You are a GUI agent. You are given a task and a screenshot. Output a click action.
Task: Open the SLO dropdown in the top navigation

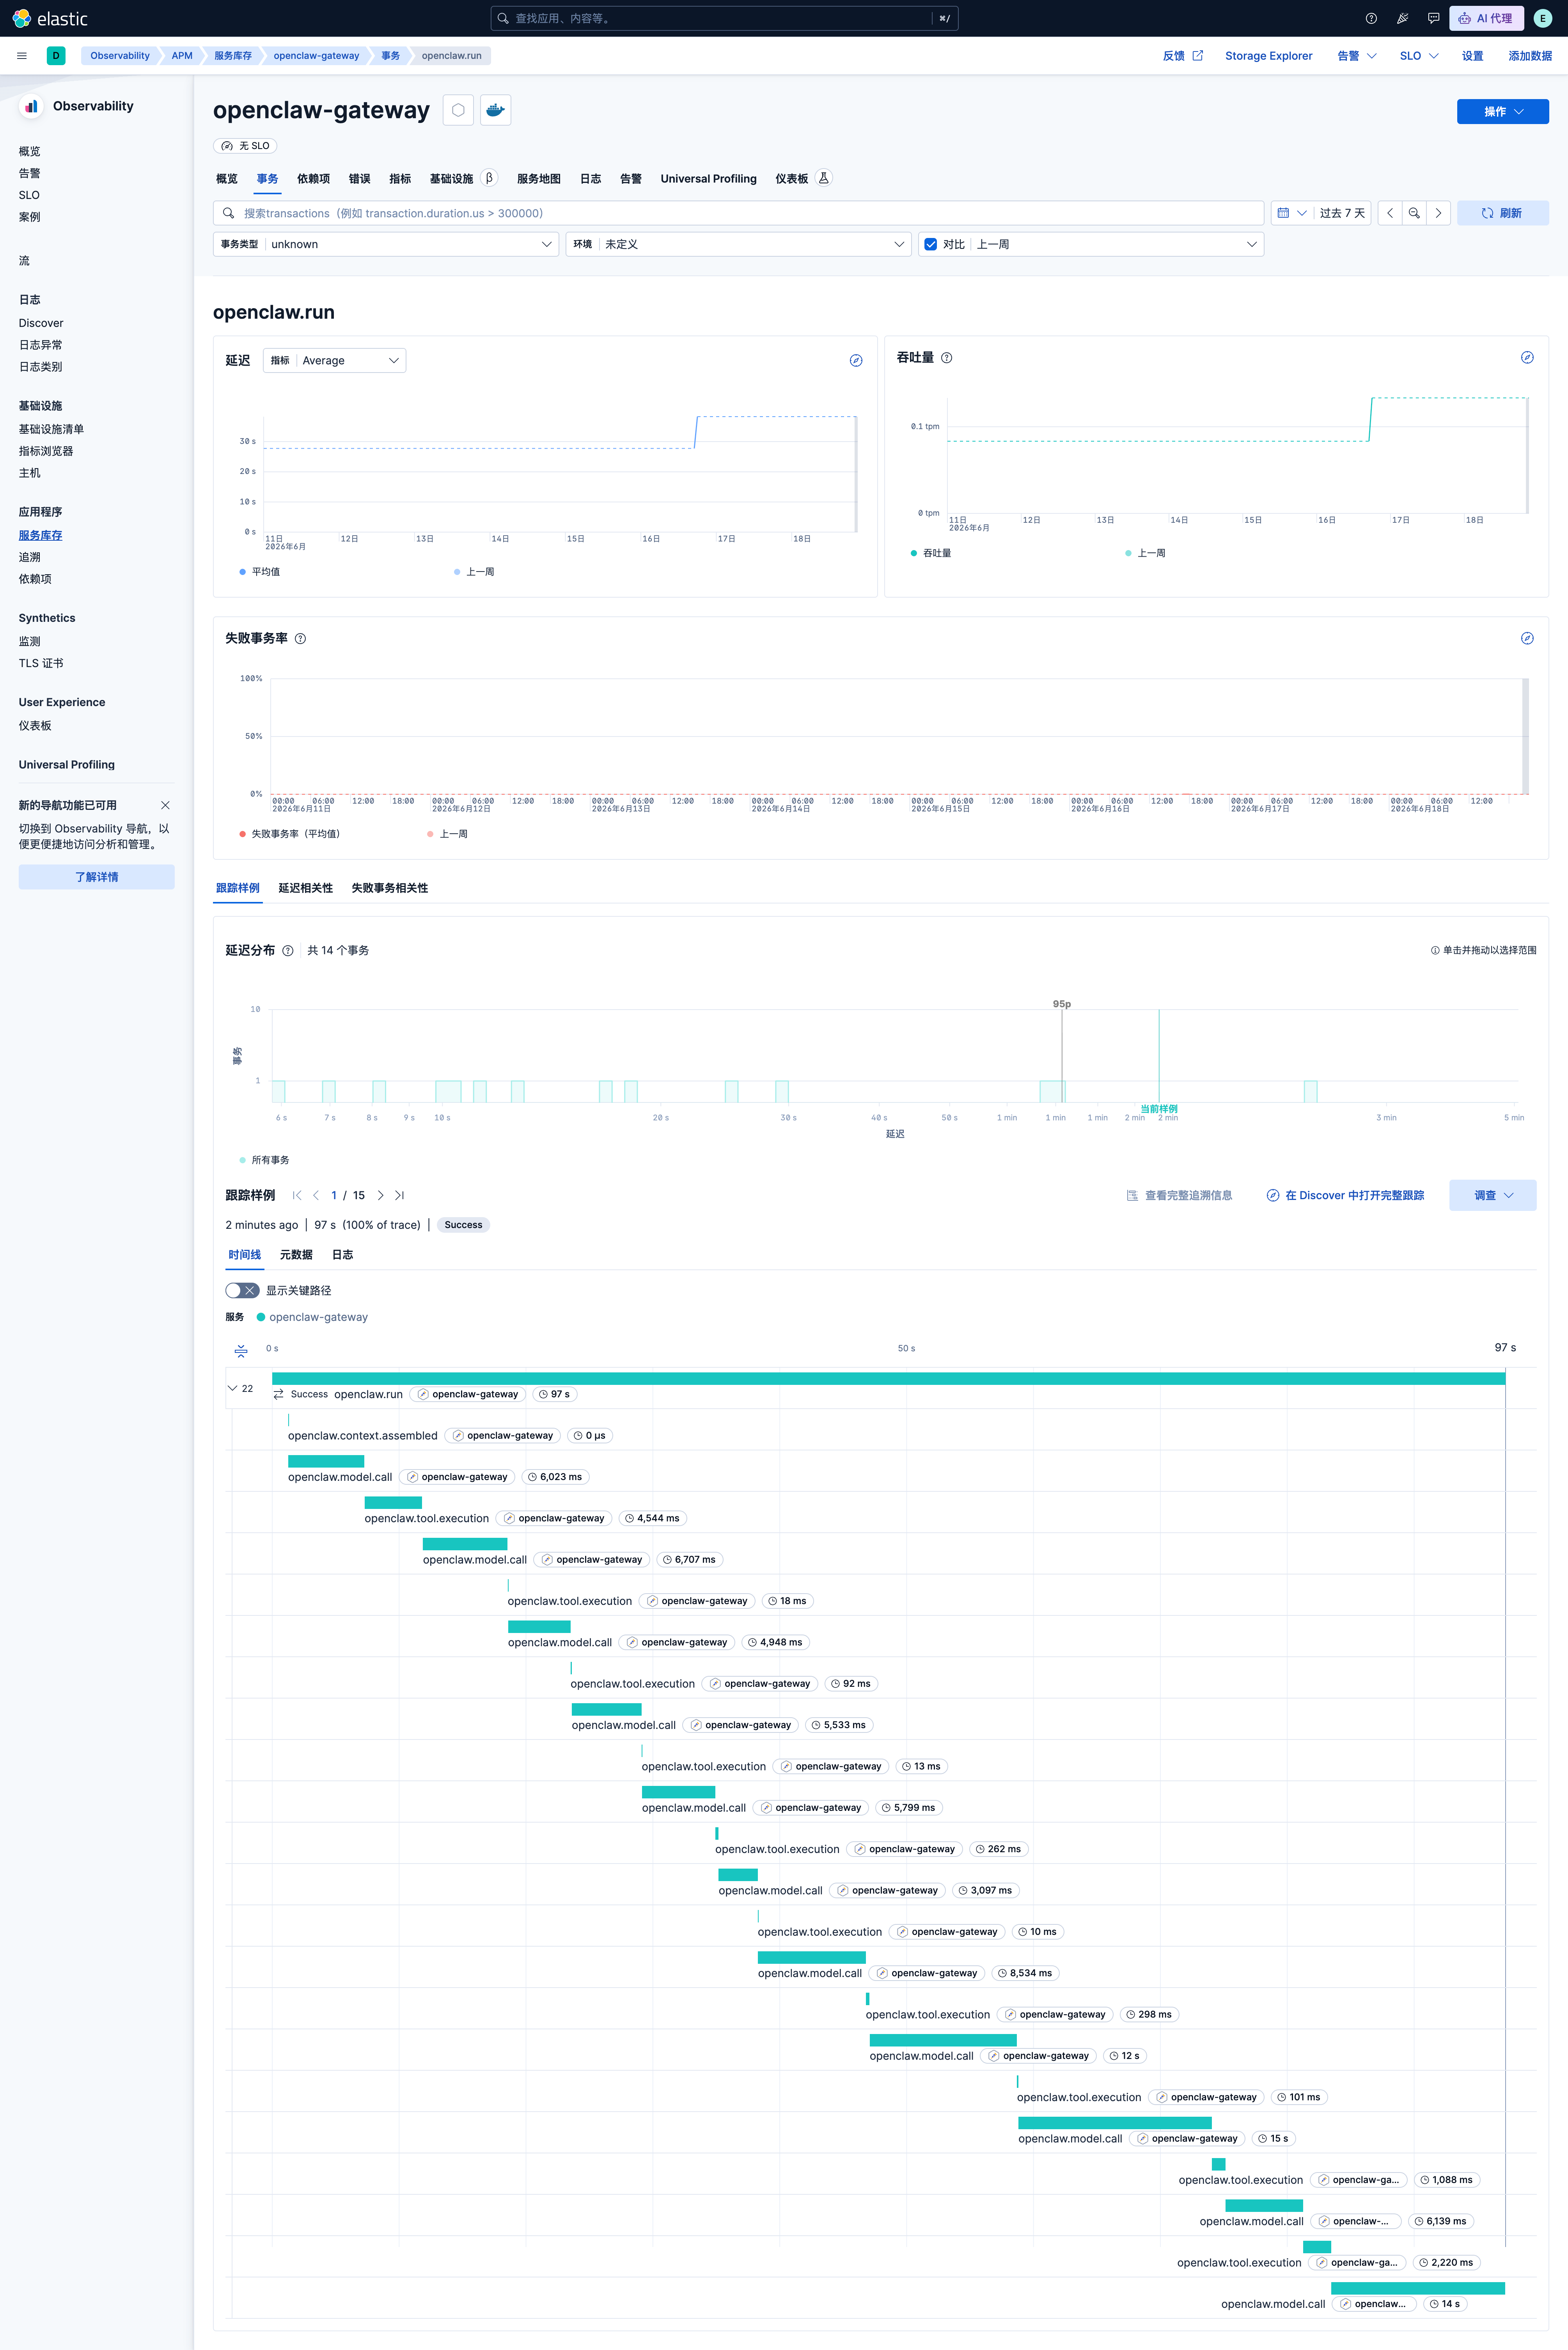pyautogui.click(x=1419, y=56)
